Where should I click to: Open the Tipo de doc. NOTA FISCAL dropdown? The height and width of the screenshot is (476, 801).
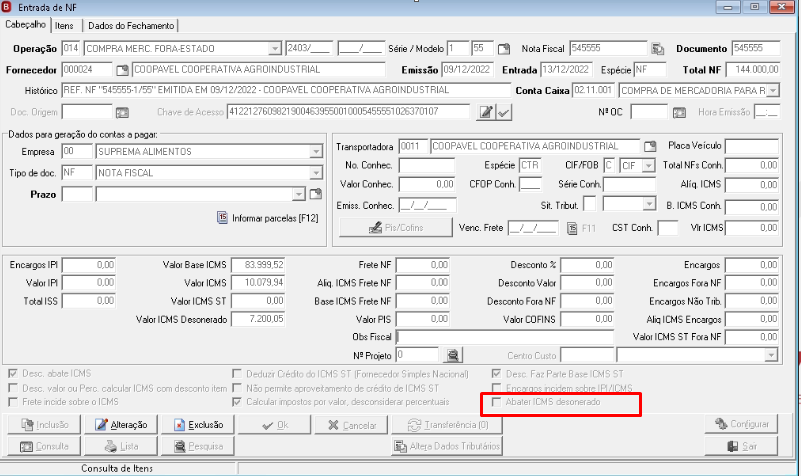point(316,173)
